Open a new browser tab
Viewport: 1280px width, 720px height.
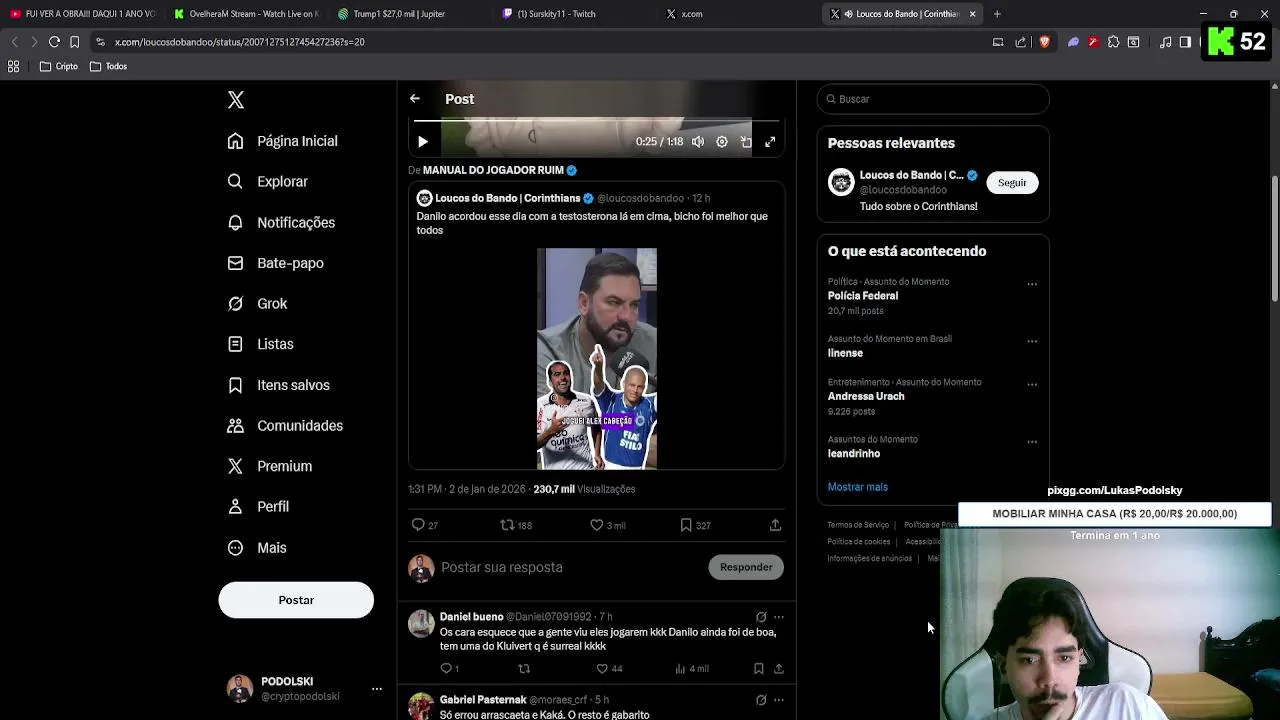click(x=997, y=14)
